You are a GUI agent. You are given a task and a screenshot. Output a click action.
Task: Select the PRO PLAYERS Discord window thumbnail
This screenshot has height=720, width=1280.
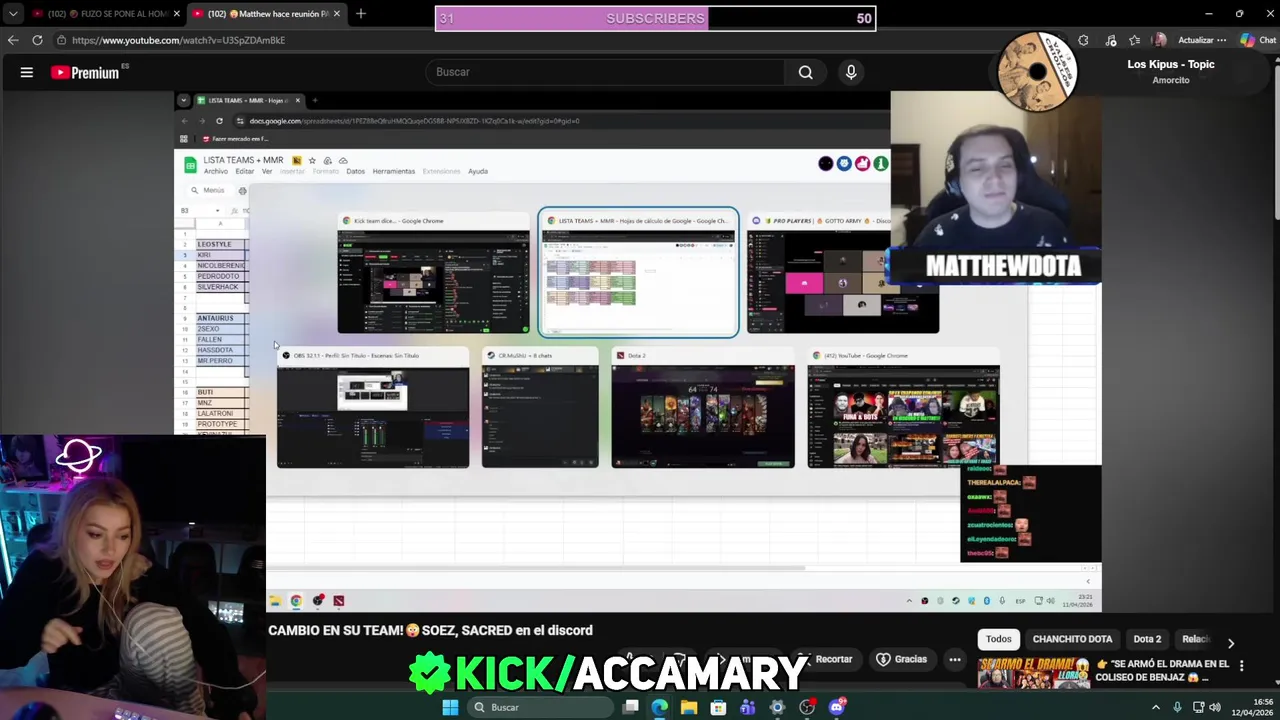[843, 274]
